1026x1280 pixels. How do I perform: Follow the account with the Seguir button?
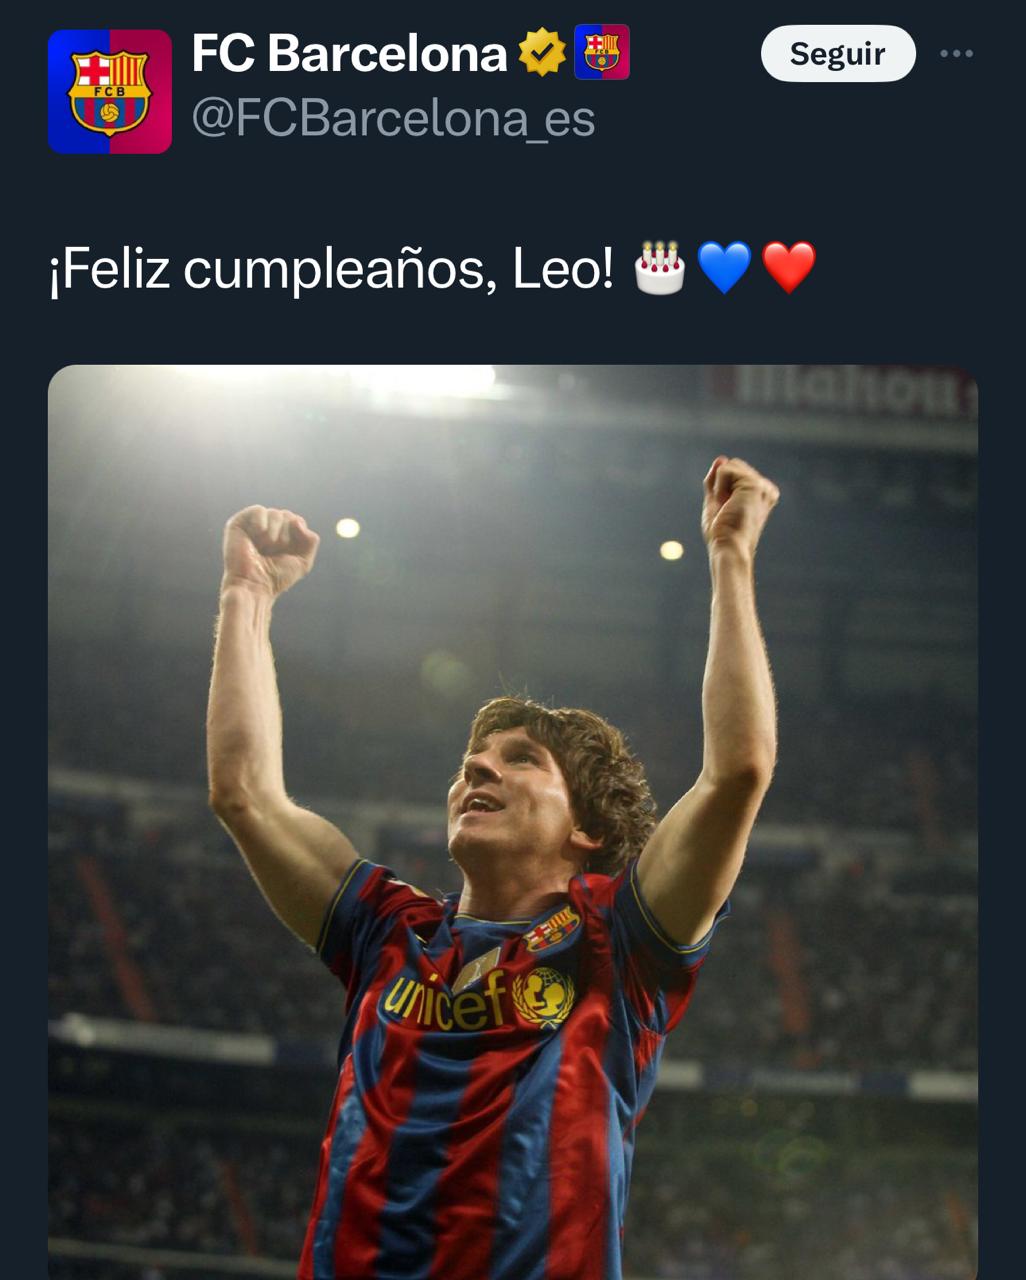(838, 53)
